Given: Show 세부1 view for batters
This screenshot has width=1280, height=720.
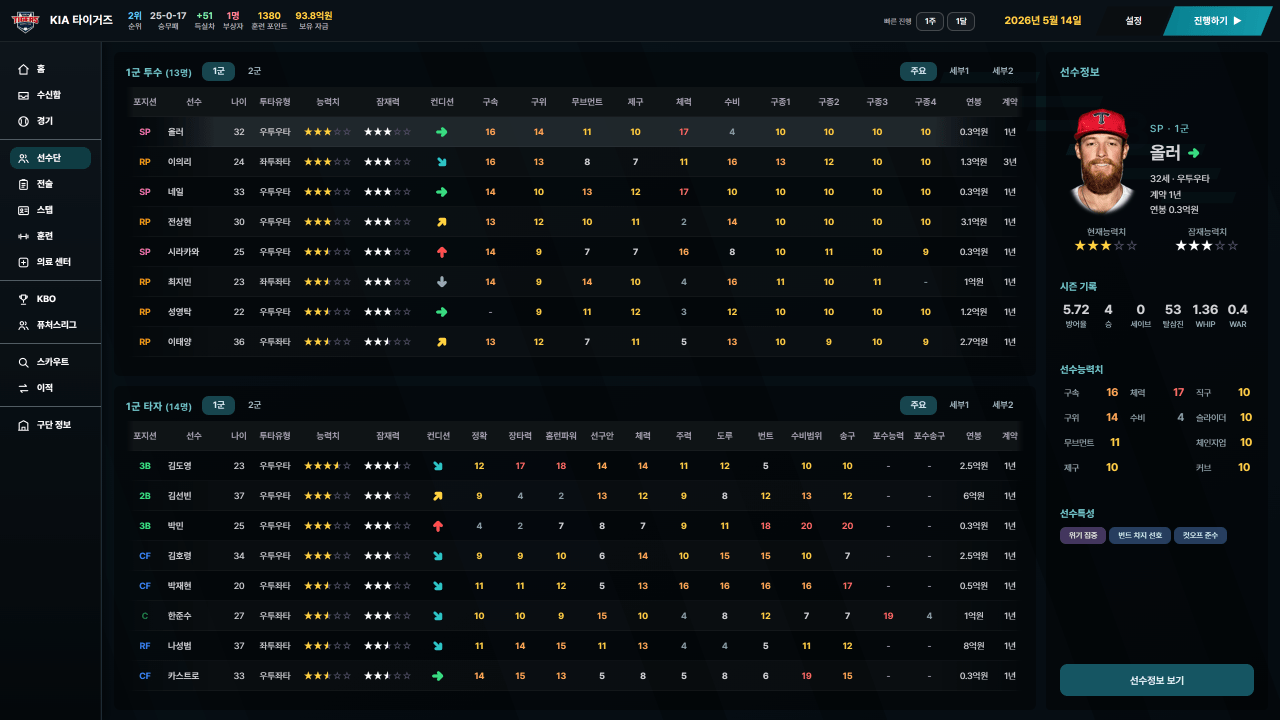Looking at the screenshot, I should pos(959,405).
